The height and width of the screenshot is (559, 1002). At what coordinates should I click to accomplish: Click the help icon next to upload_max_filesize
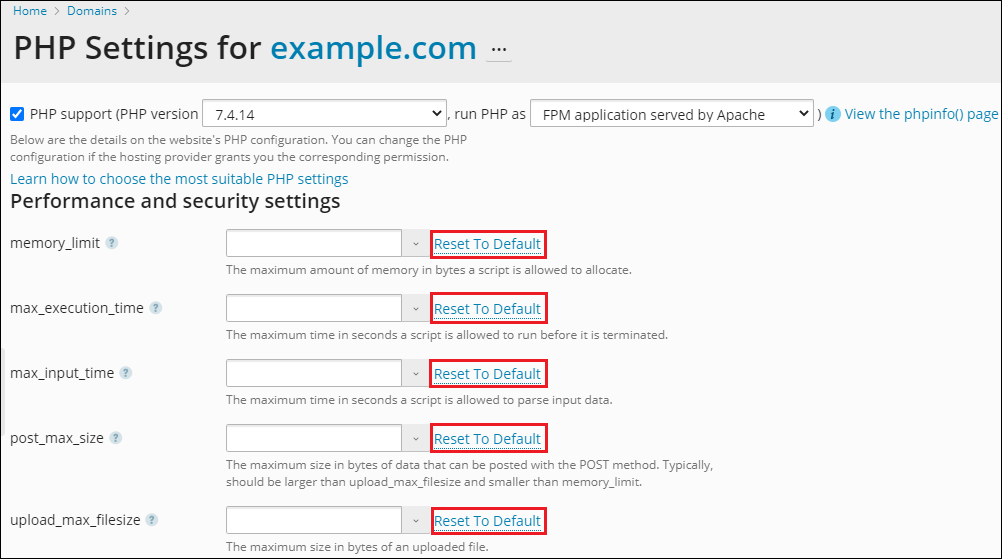[152, 520]
